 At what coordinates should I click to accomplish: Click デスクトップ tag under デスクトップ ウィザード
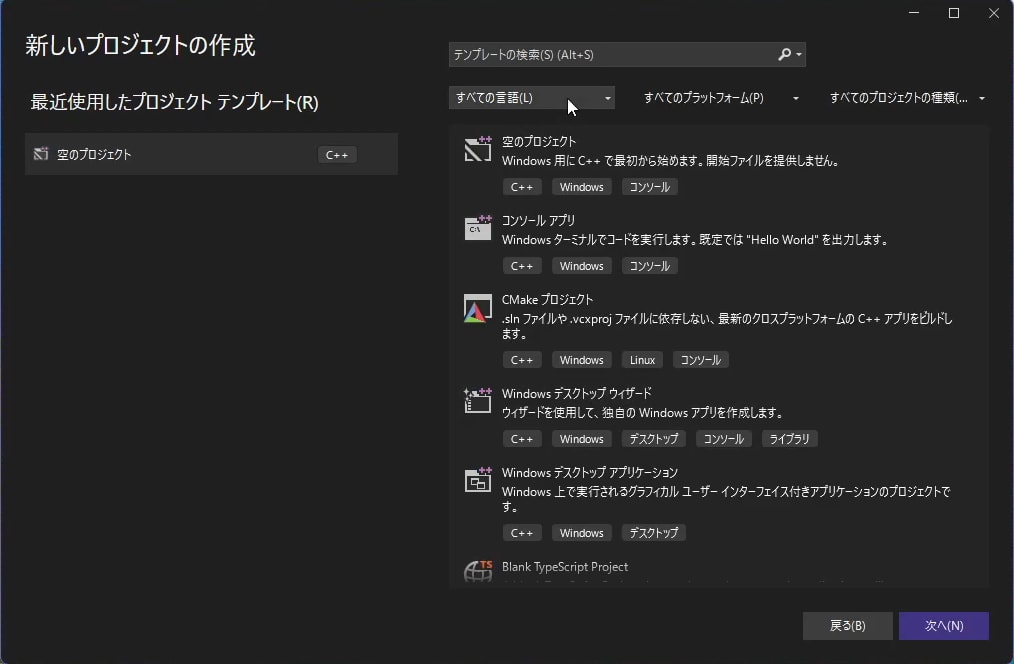coord(654,439)
